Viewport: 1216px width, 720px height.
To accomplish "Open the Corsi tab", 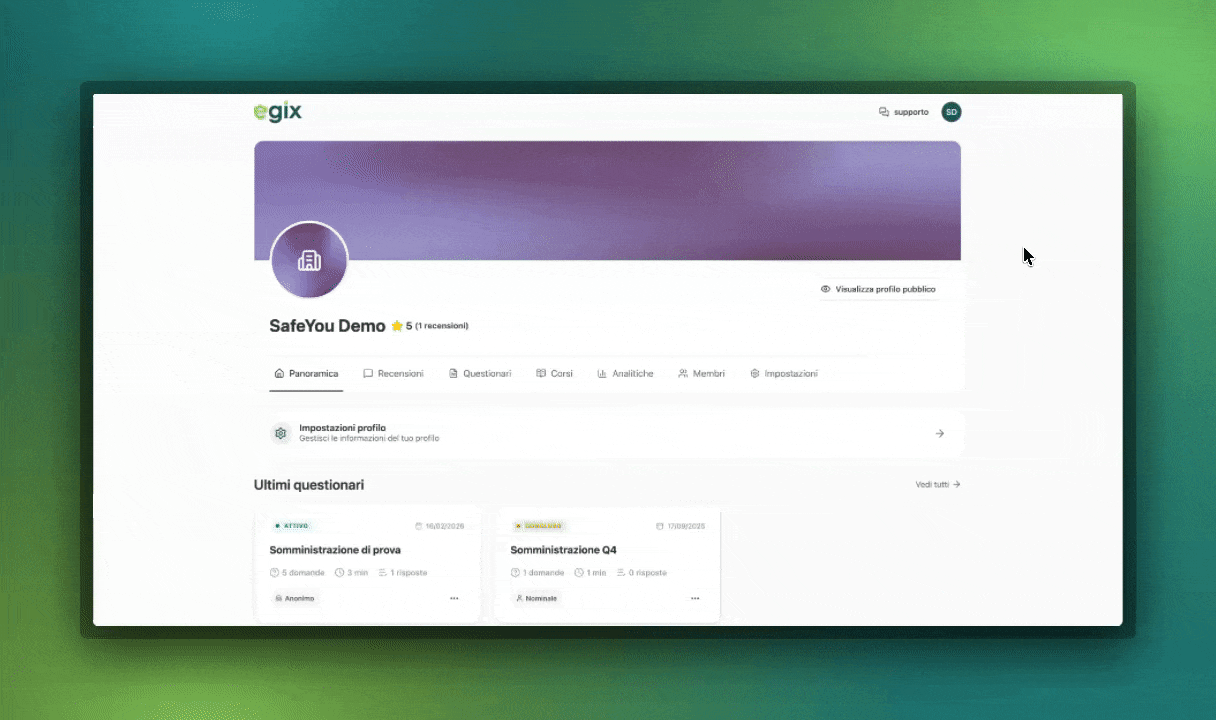I will [x=554, y=374].
